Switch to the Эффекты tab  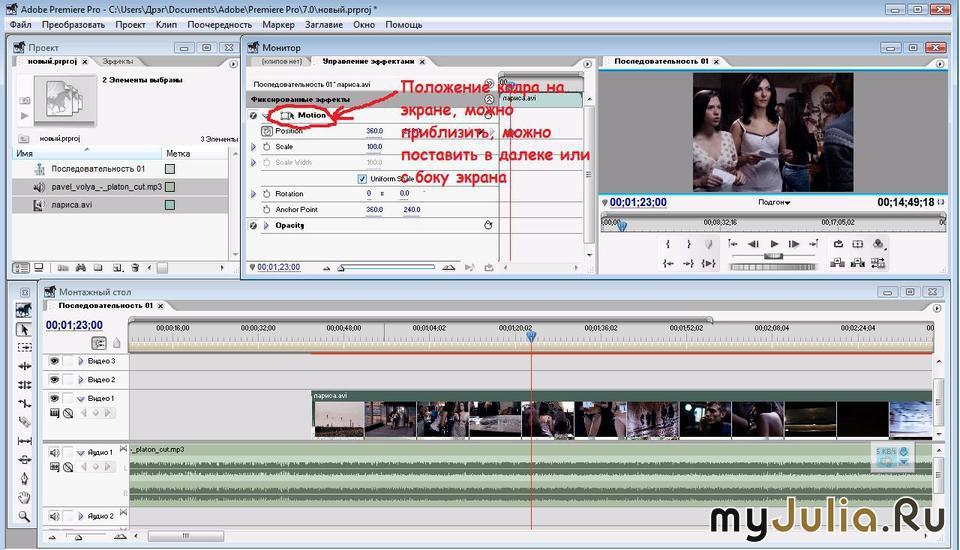[118, 61]
